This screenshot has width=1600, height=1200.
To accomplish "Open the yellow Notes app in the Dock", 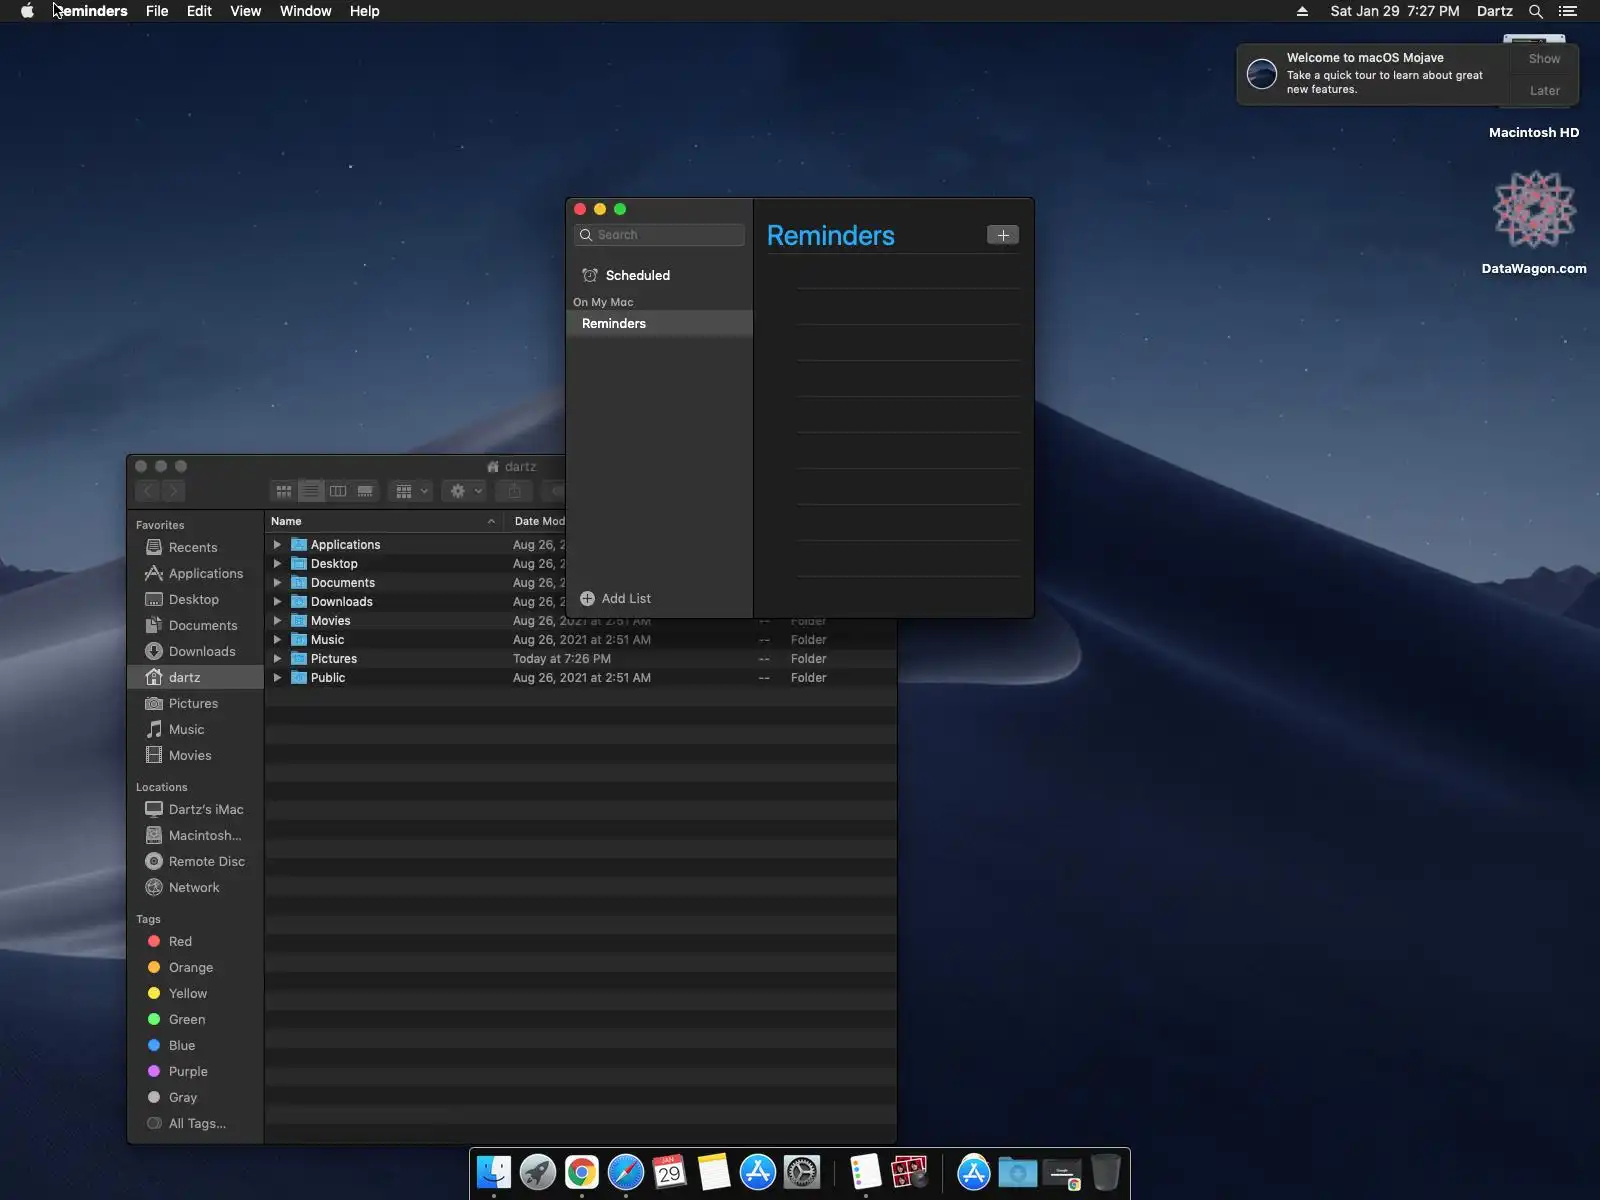I will 714,1172.
